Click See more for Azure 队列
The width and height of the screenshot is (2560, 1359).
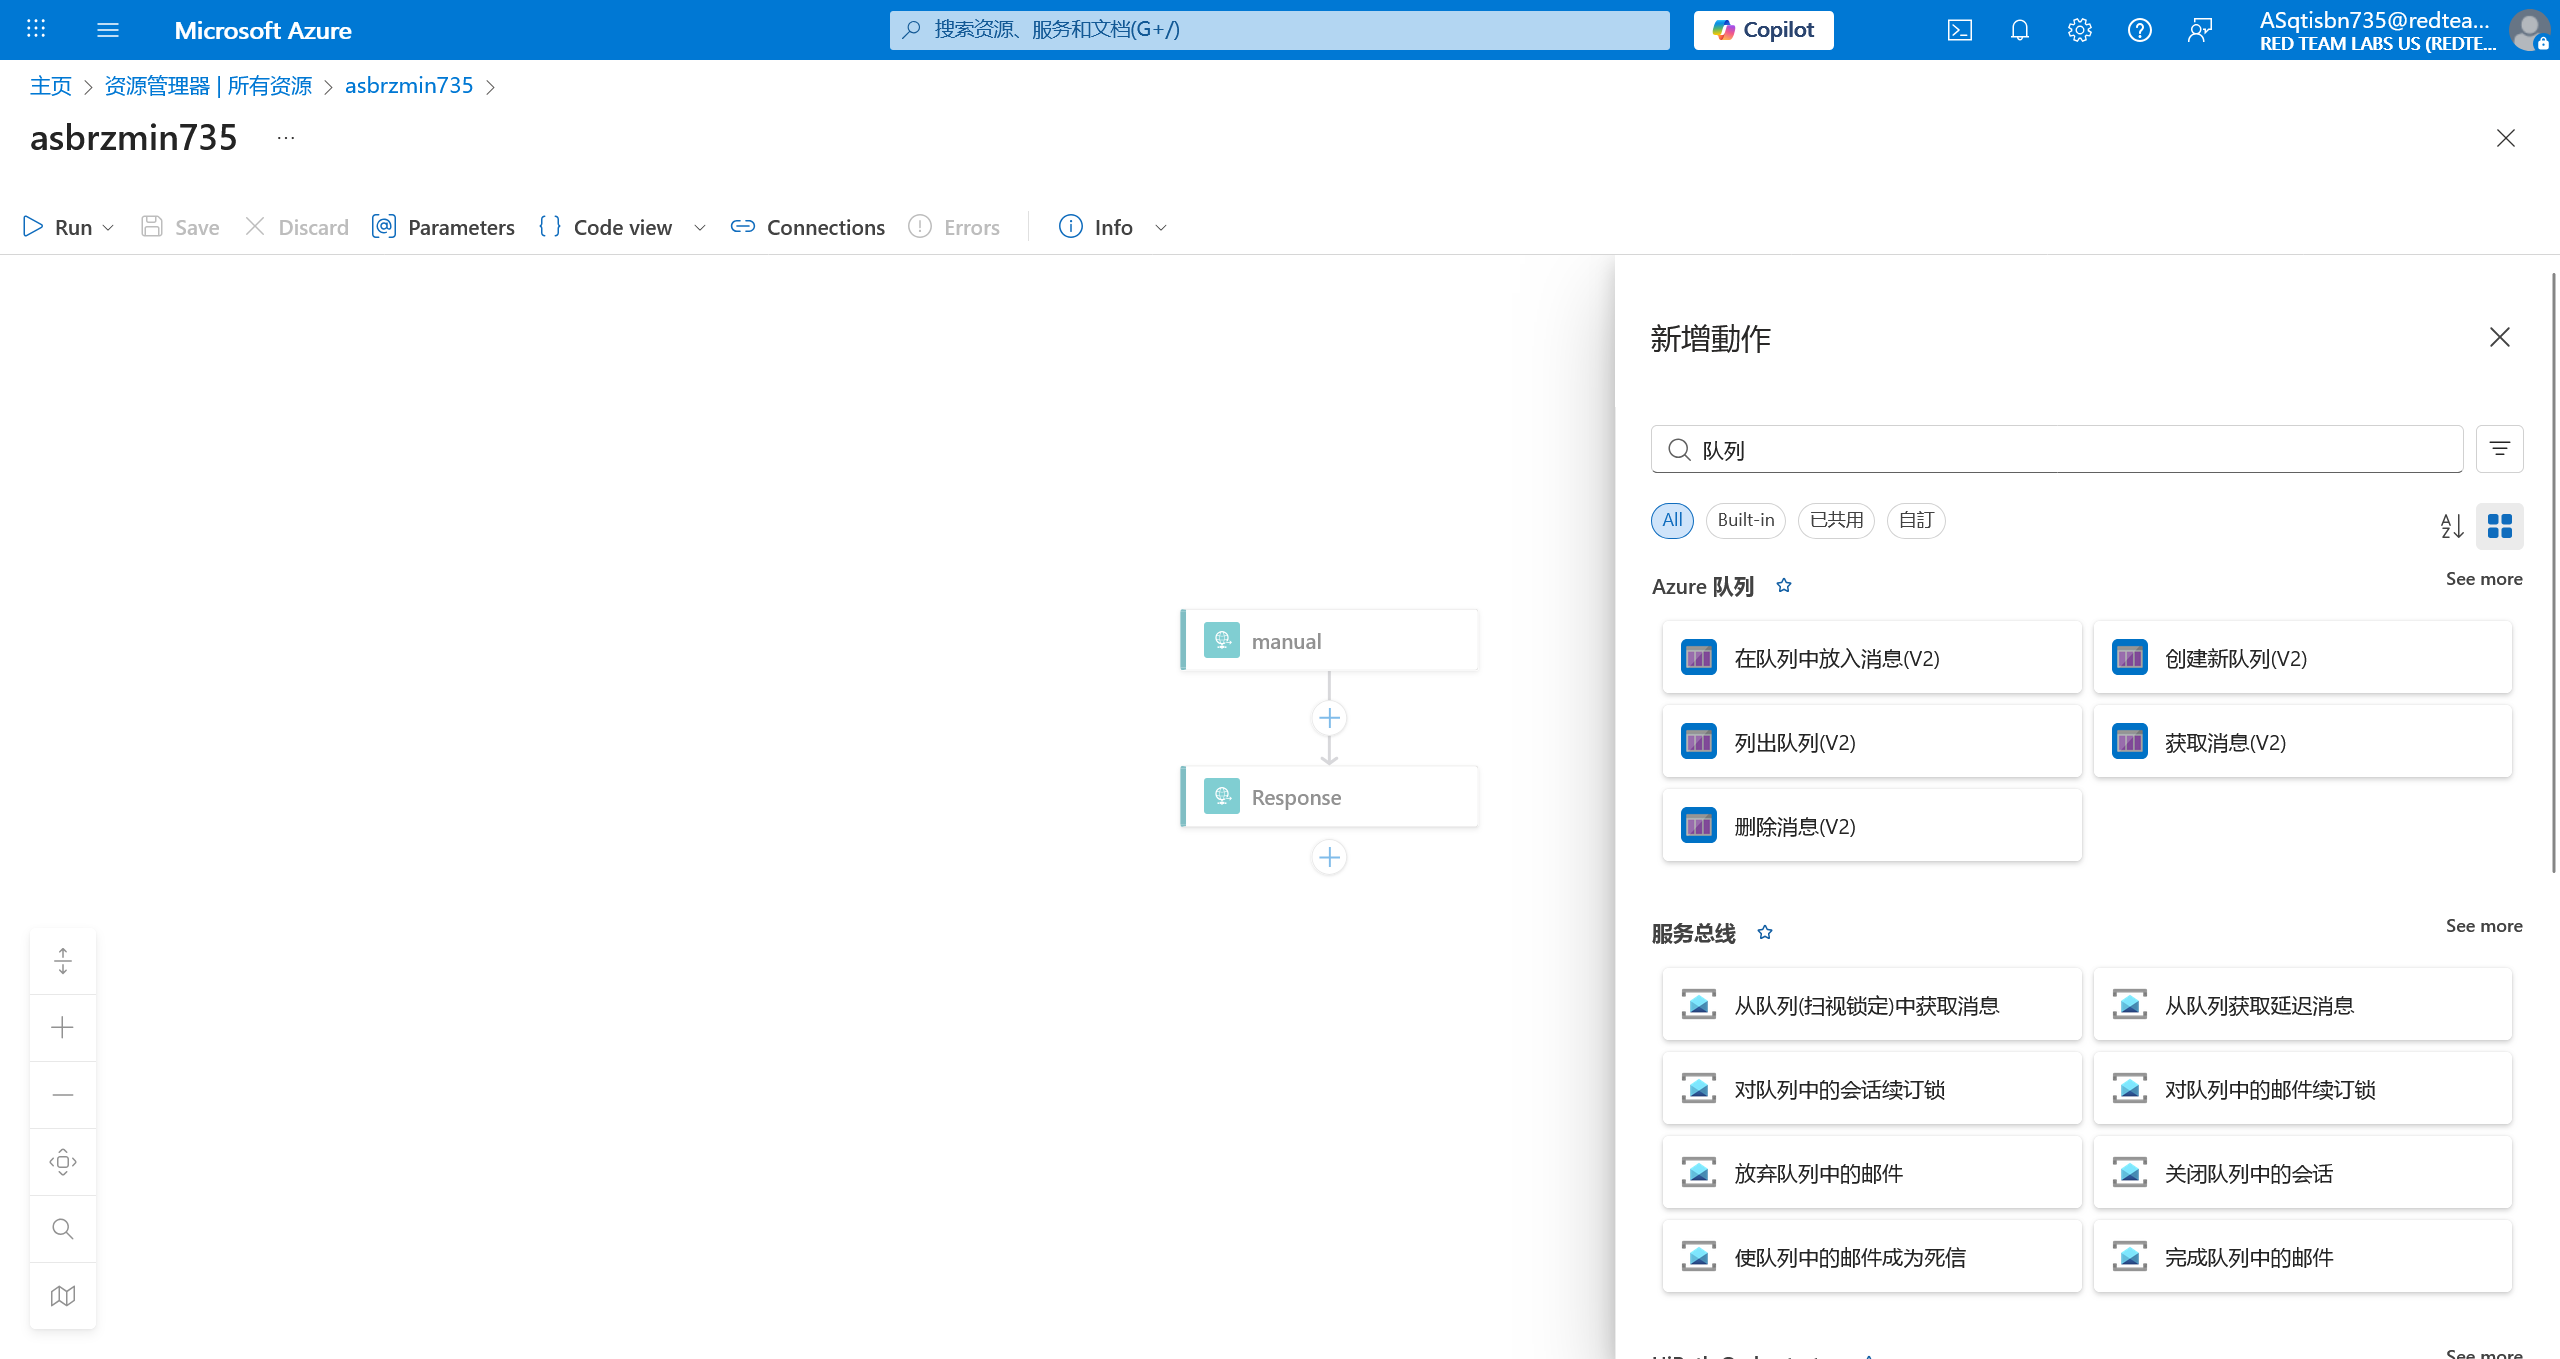pyautogui.click(x=2483, y=579)
